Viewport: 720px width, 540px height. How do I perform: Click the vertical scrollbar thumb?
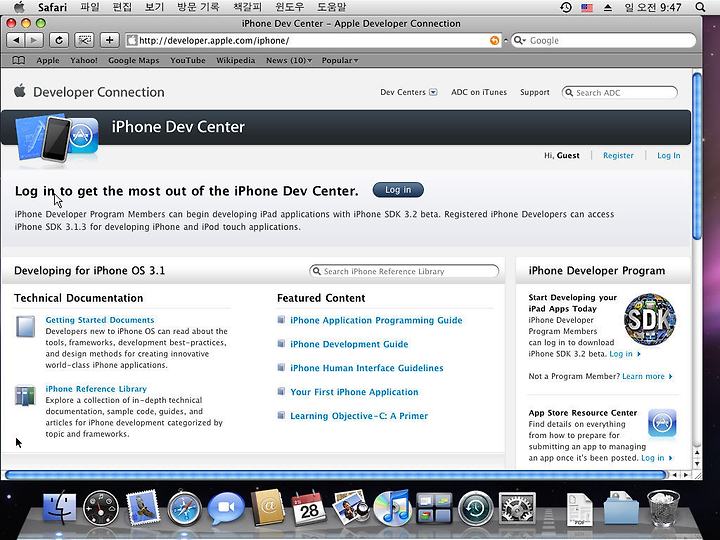pyautogui.click(x=697, y=156)
